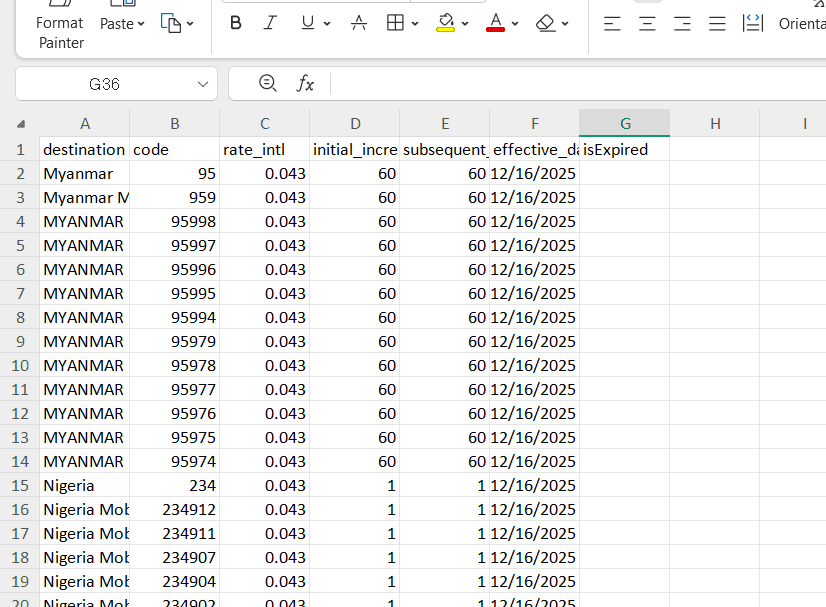
Task: Click the cell with code 95979
Action: [175, 341]
